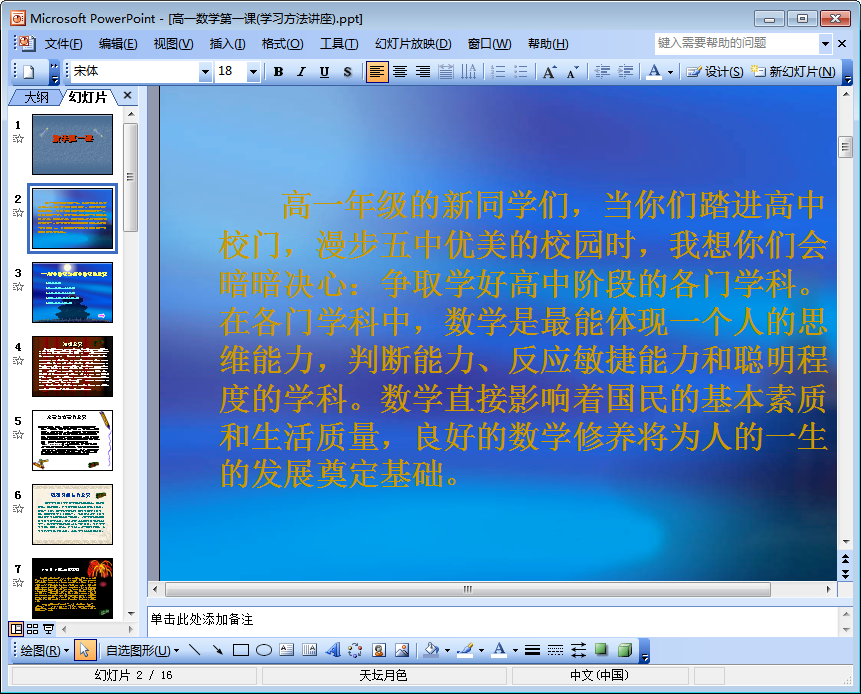861x694 pixels.
Task: Click the Center align icon
Action: (400, 72)
